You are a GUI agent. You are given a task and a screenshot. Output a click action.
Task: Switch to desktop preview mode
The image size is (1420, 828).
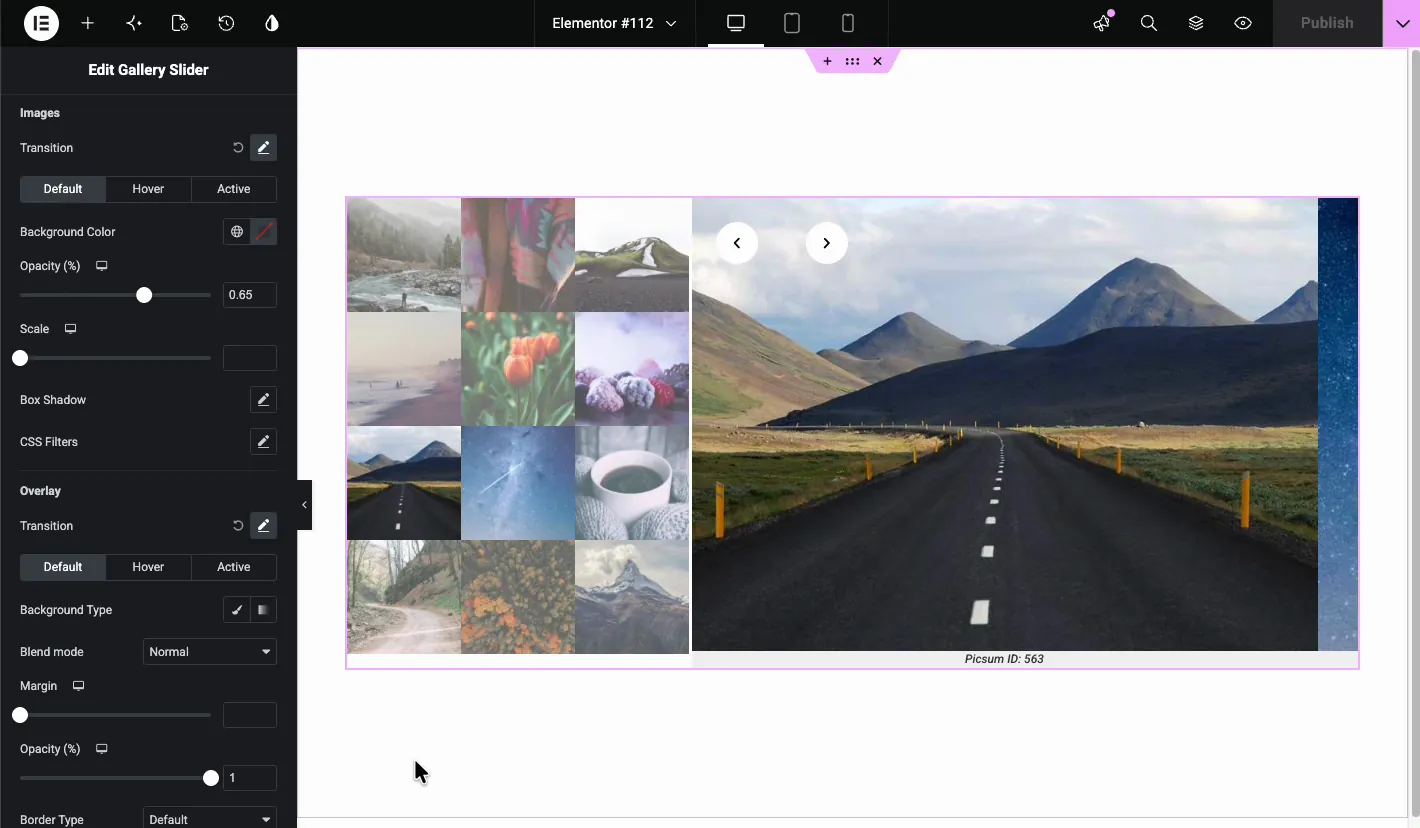pyautogui.click(x=736, y=23)
